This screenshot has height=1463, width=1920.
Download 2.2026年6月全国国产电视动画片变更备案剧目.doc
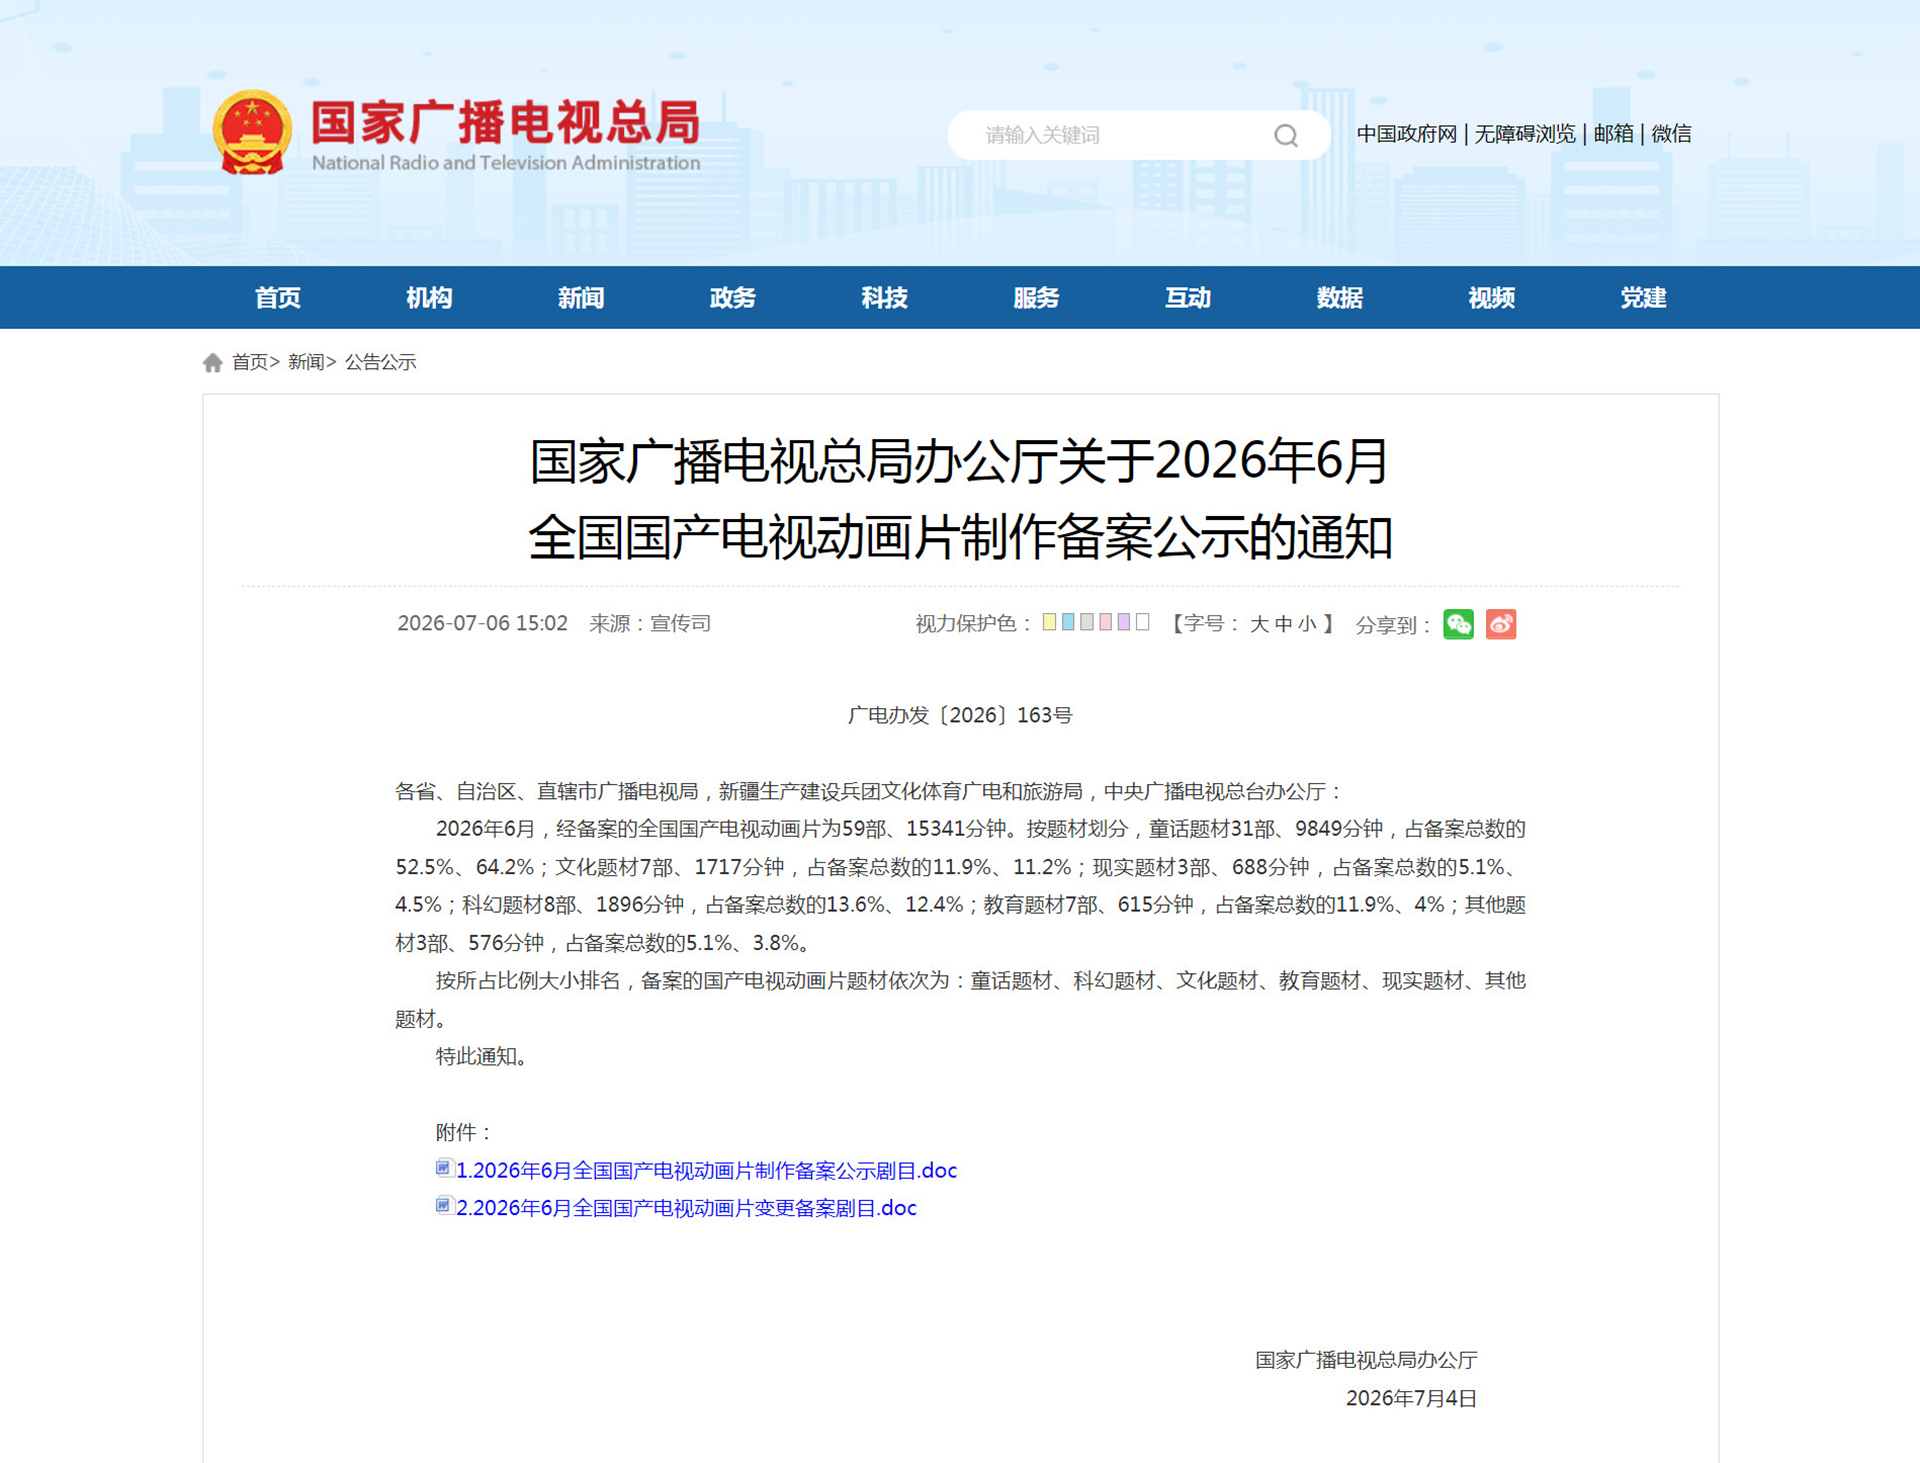[x=686, y=1208]
